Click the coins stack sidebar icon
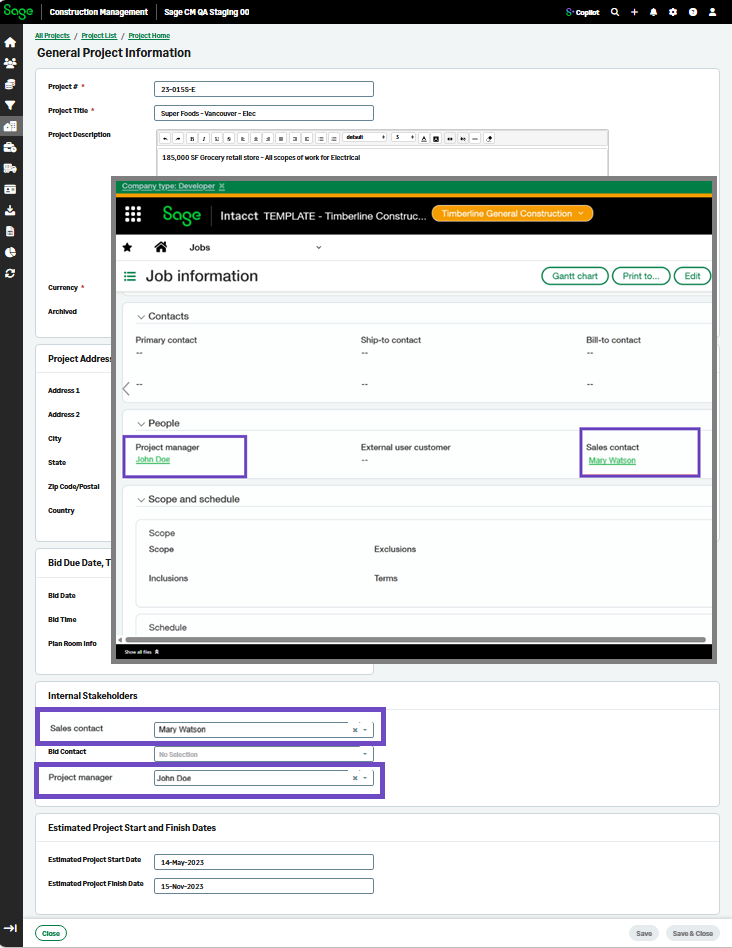The height and width of the screenshot is (948, 732). tap(10, 84)
